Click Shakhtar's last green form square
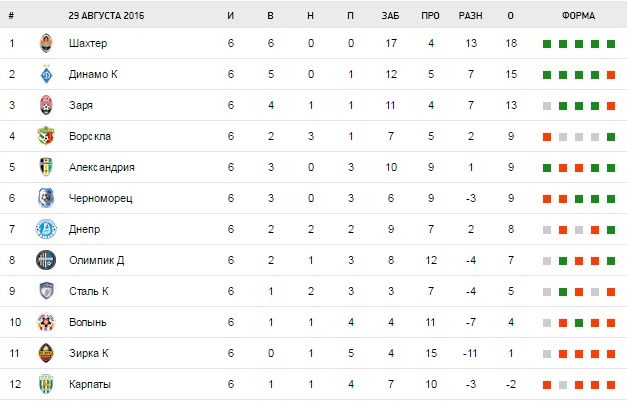 (610, 44)
